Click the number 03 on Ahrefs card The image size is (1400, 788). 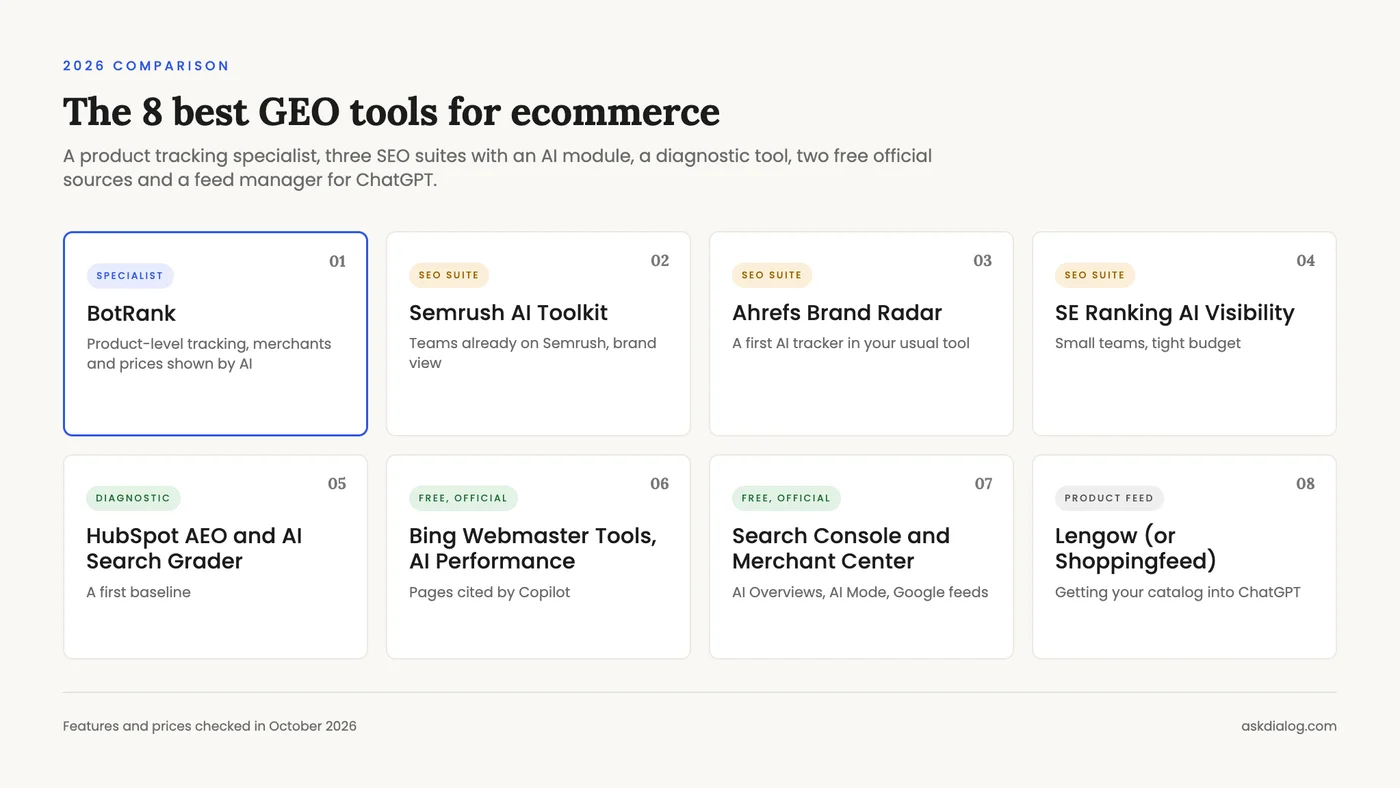[983, 261]
